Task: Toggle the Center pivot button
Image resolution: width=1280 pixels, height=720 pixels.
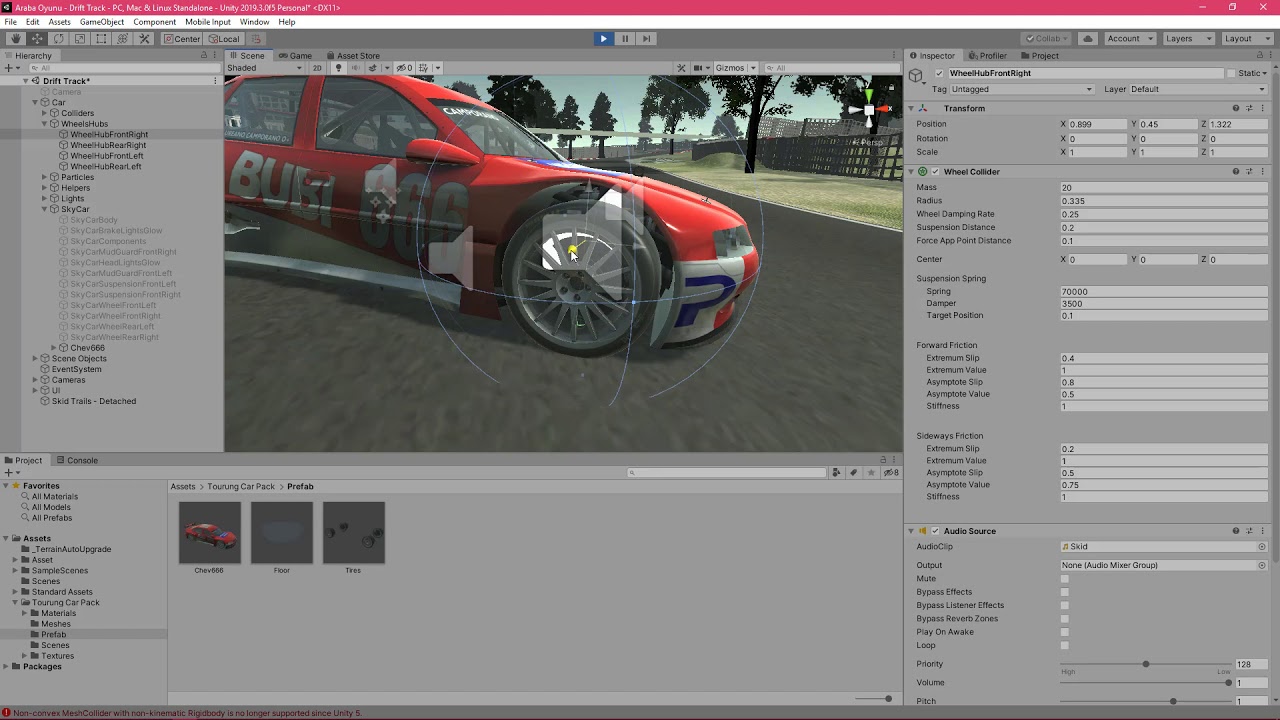Action: point(181,39)
